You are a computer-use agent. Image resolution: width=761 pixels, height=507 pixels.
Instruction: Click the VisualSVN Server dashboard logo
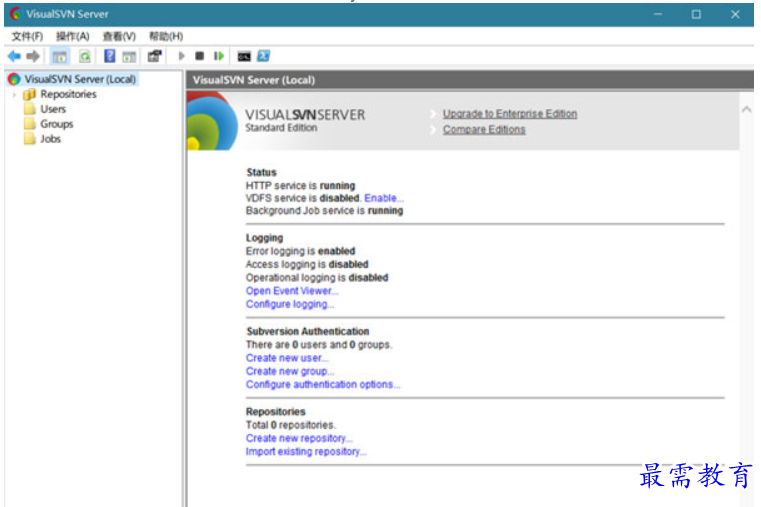coord(212,121)
